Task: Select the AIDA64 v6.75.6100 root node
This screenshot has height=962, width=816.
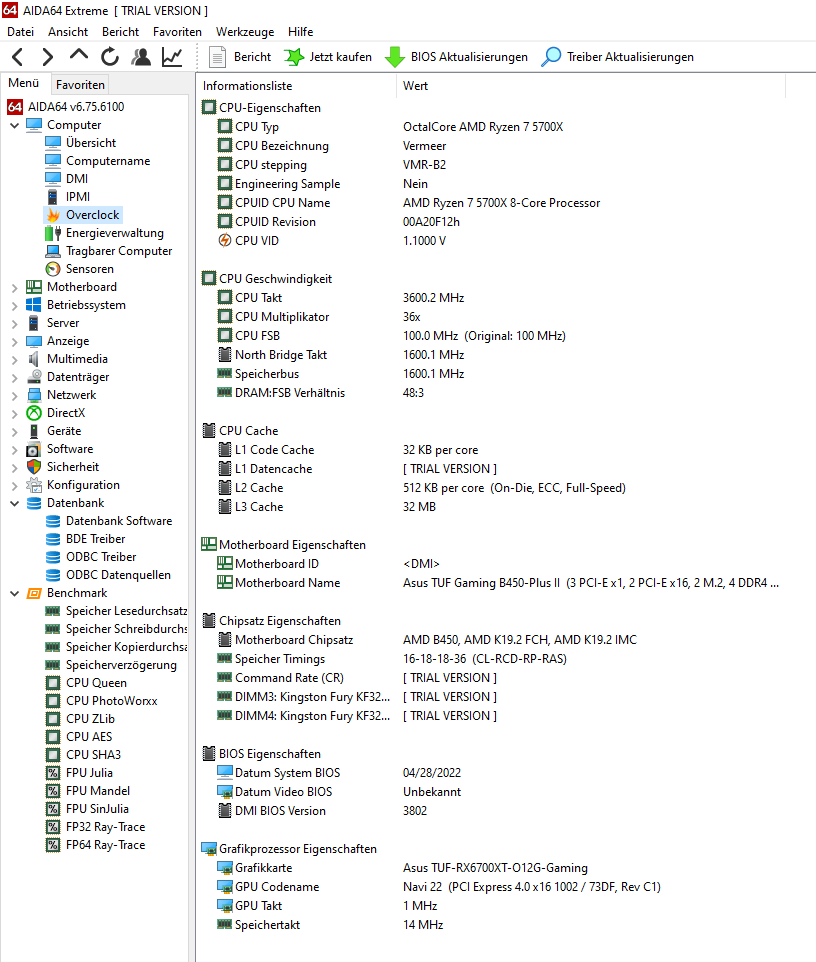Action: click(76, 107)
